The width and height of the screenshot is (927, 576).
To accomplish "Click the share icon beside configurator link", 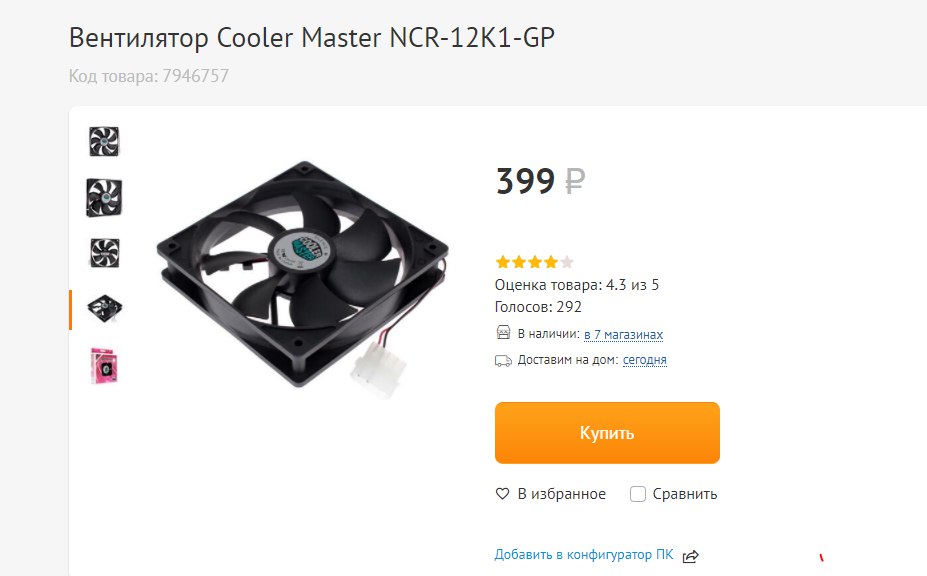I will point(691,556).
